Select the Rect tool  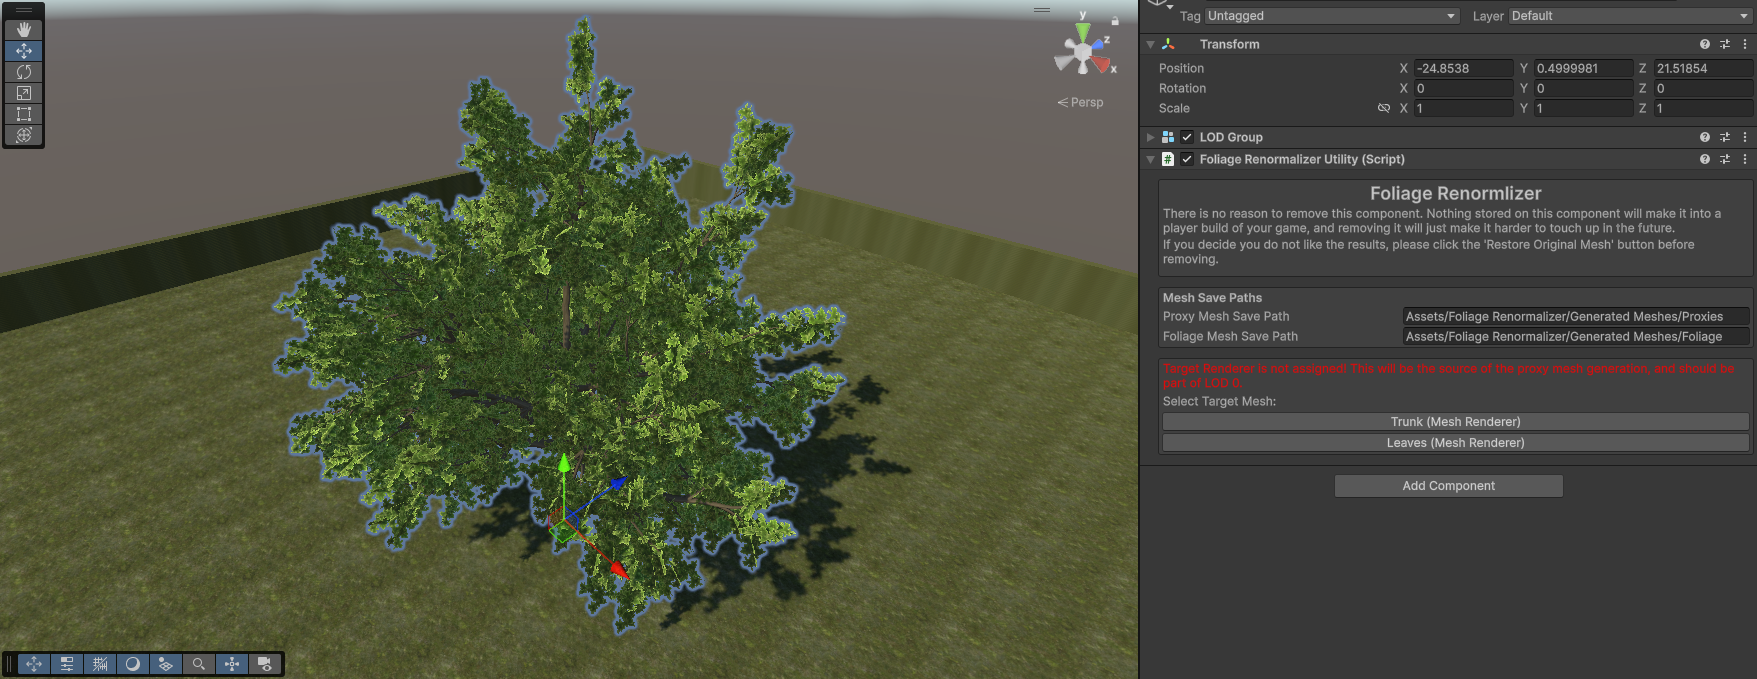(x=24, y=114)
